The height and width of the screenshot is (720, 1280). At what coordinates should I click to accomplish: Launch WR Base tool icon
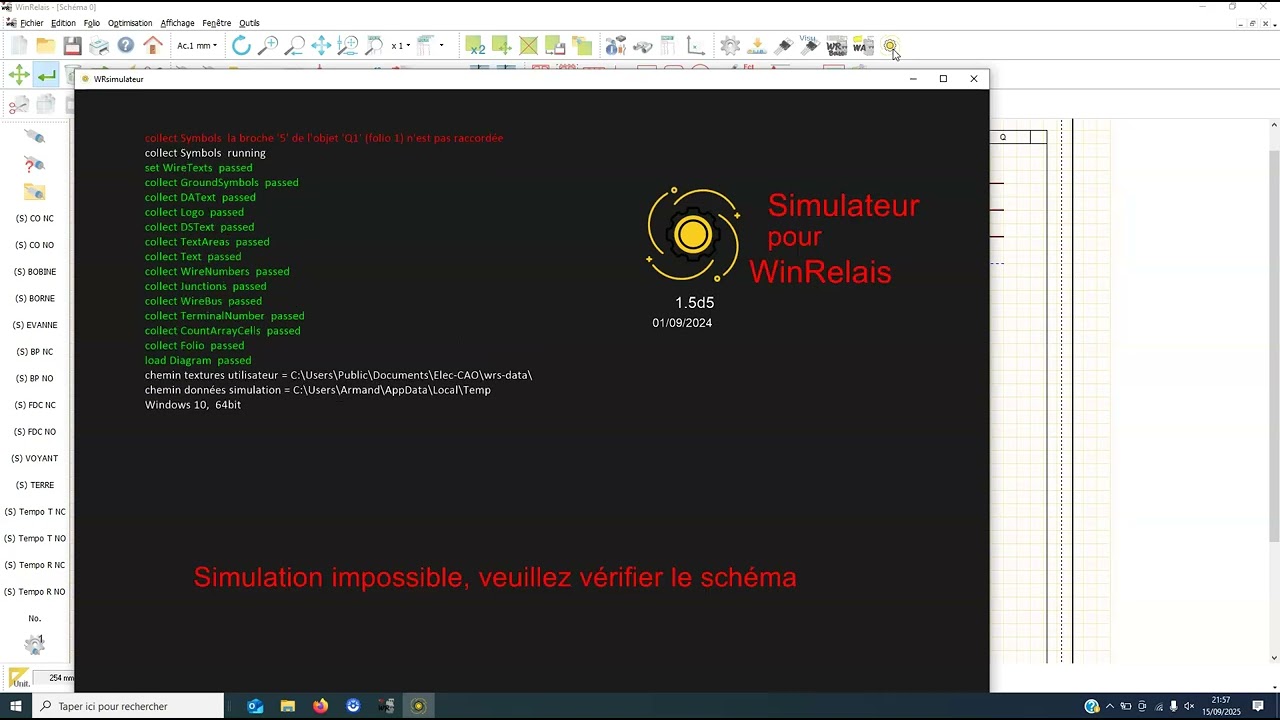pyautogui.click(x=836, y=46)
